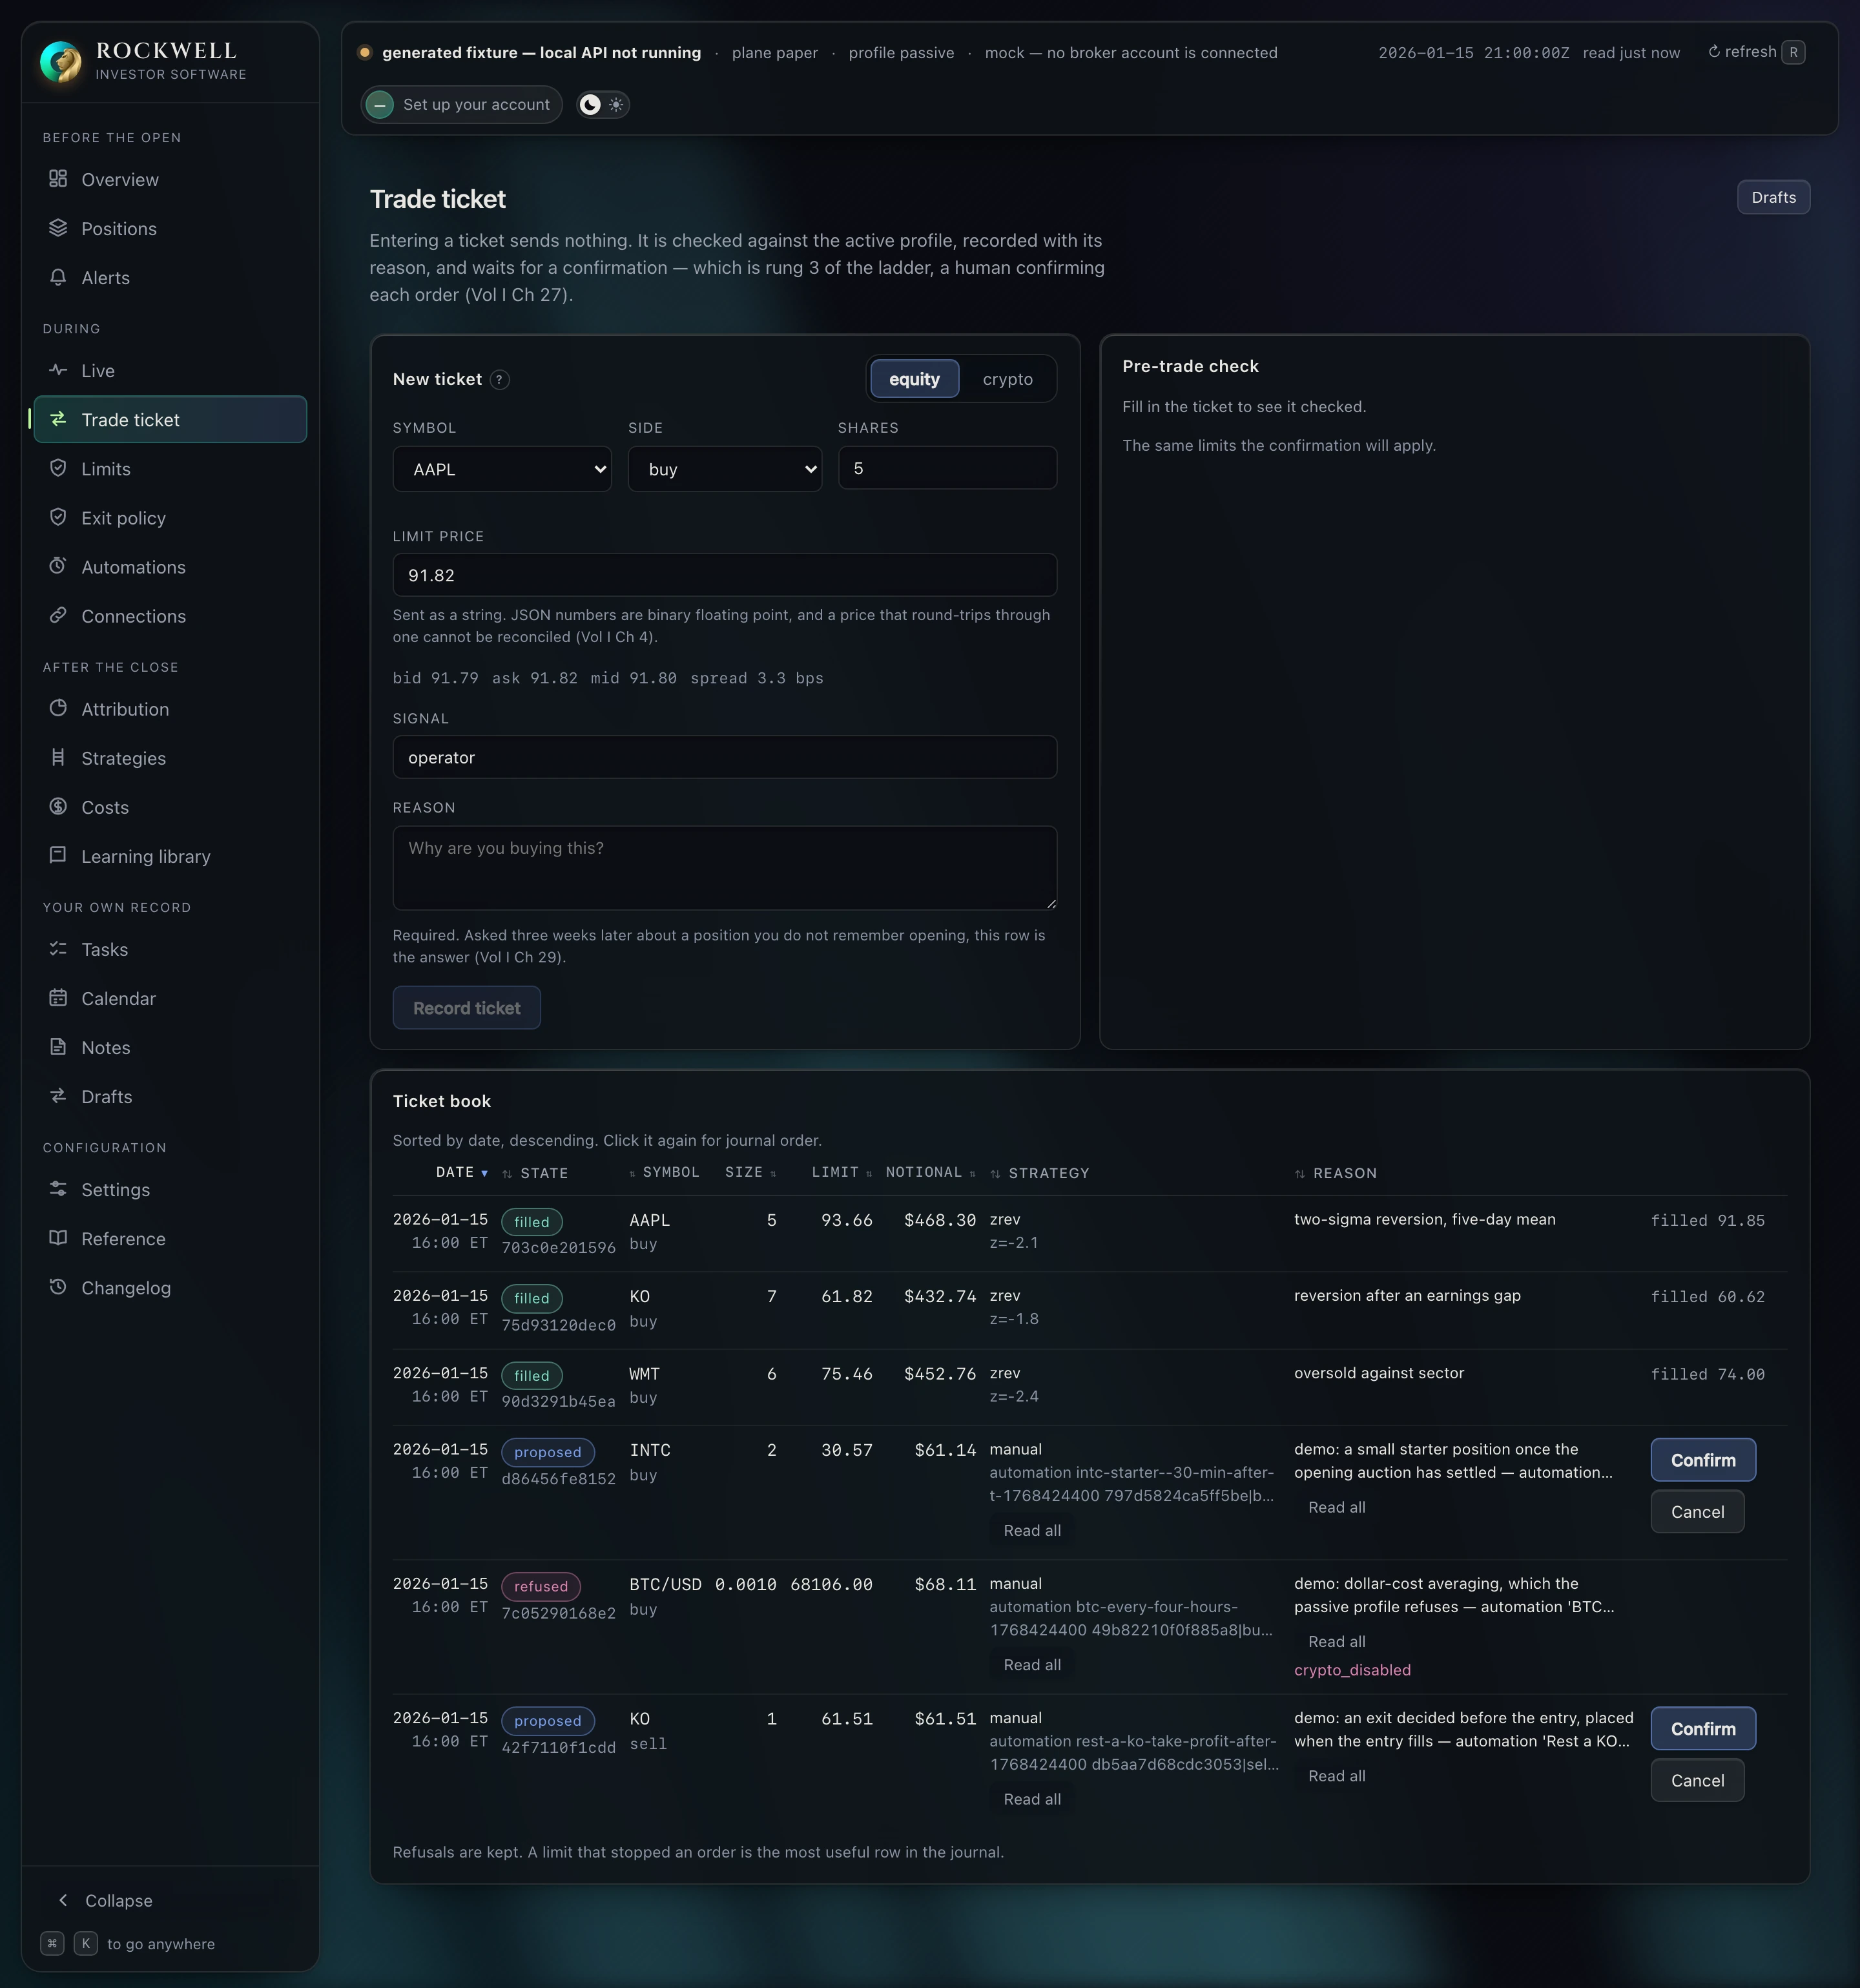Go to Settings in sidebar

click(x=170, y=1189)
